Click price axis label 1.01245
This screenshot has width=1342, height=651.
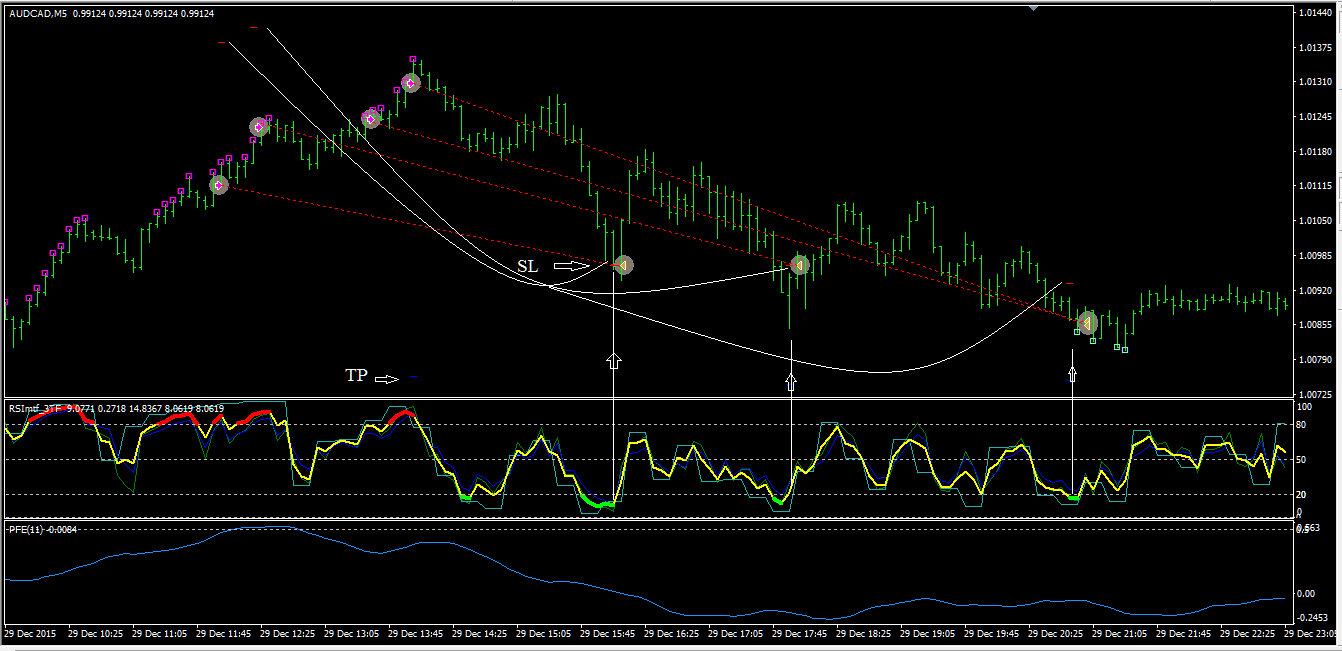pos(1314,117)
